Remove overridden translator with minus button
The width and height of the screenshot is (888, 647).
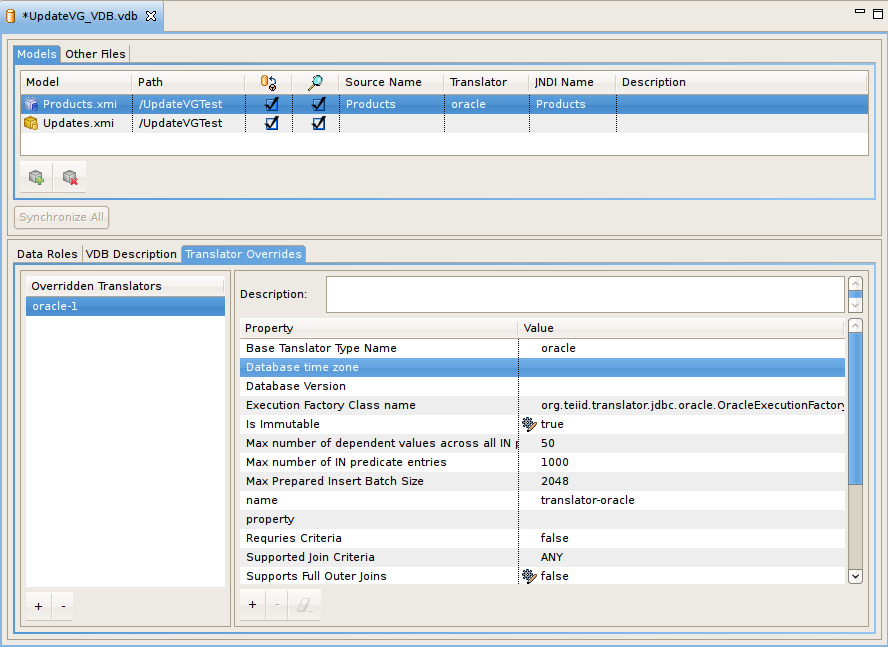pos(63,606)
